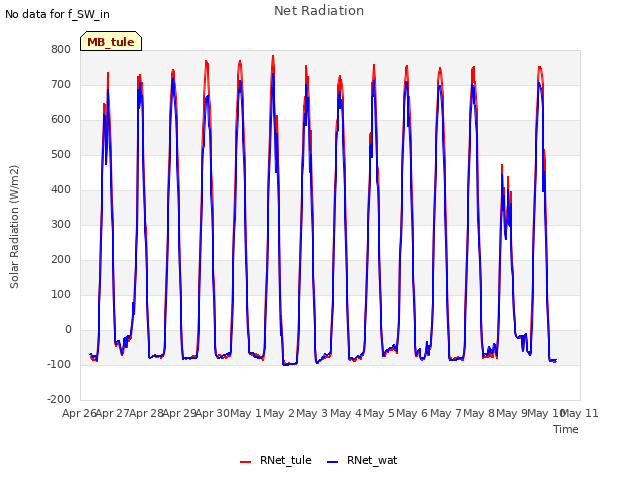Click the 800 y-axis tick label
Viewport: 640px width, 480px height.
61,49
